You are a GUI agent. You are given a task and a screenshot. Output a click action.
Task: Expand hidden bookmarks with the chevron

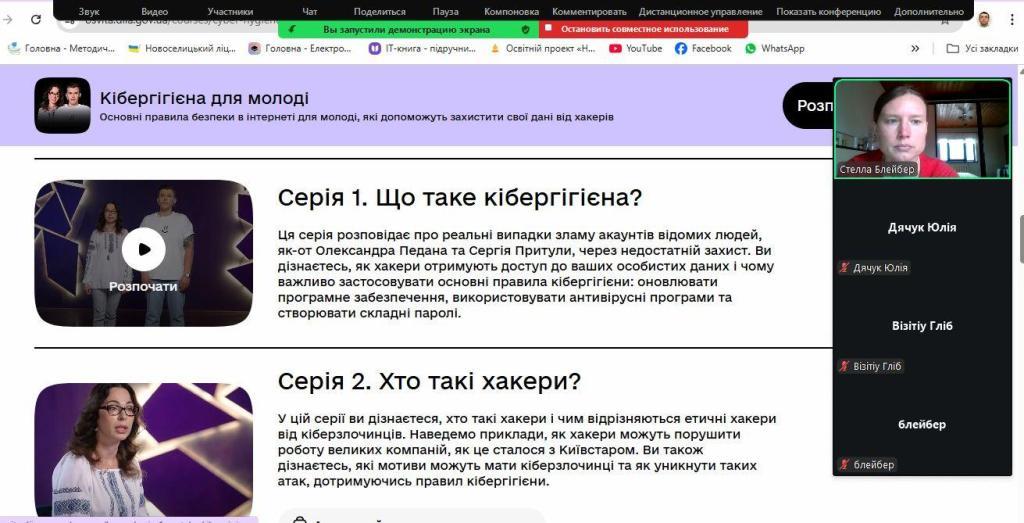(x=914, y=48)
